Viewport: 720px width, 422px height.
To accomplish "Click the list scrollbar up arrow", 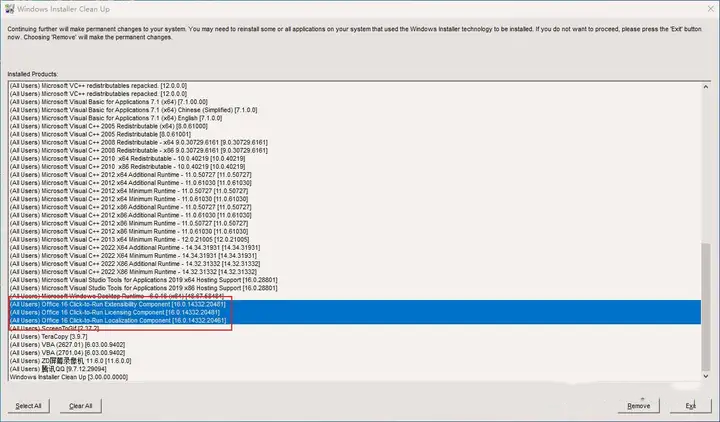I will (x=706, y=86).
